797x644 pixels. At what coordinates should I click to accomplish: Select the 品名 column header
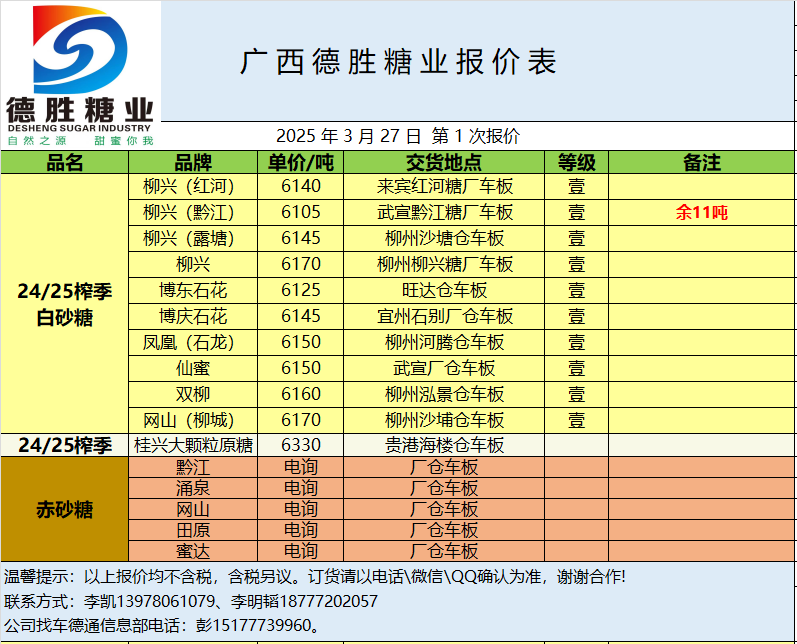[65, 162]
